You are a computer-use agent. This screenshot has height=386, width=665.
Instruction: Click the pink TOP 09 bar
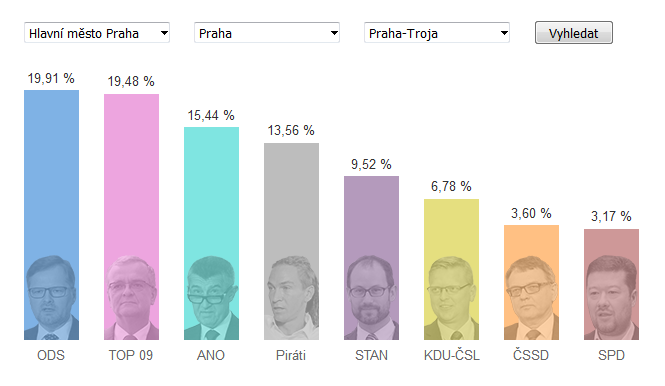131,174
